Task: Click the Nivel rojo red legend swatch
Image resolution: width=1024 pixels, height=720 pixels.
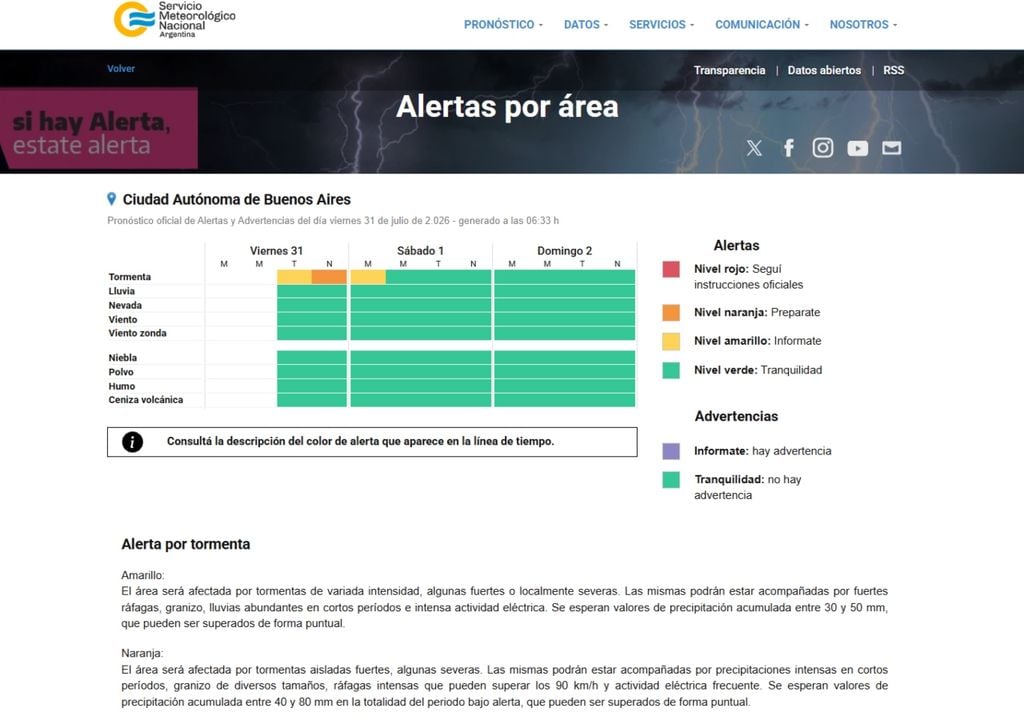Action: point(671,269)
